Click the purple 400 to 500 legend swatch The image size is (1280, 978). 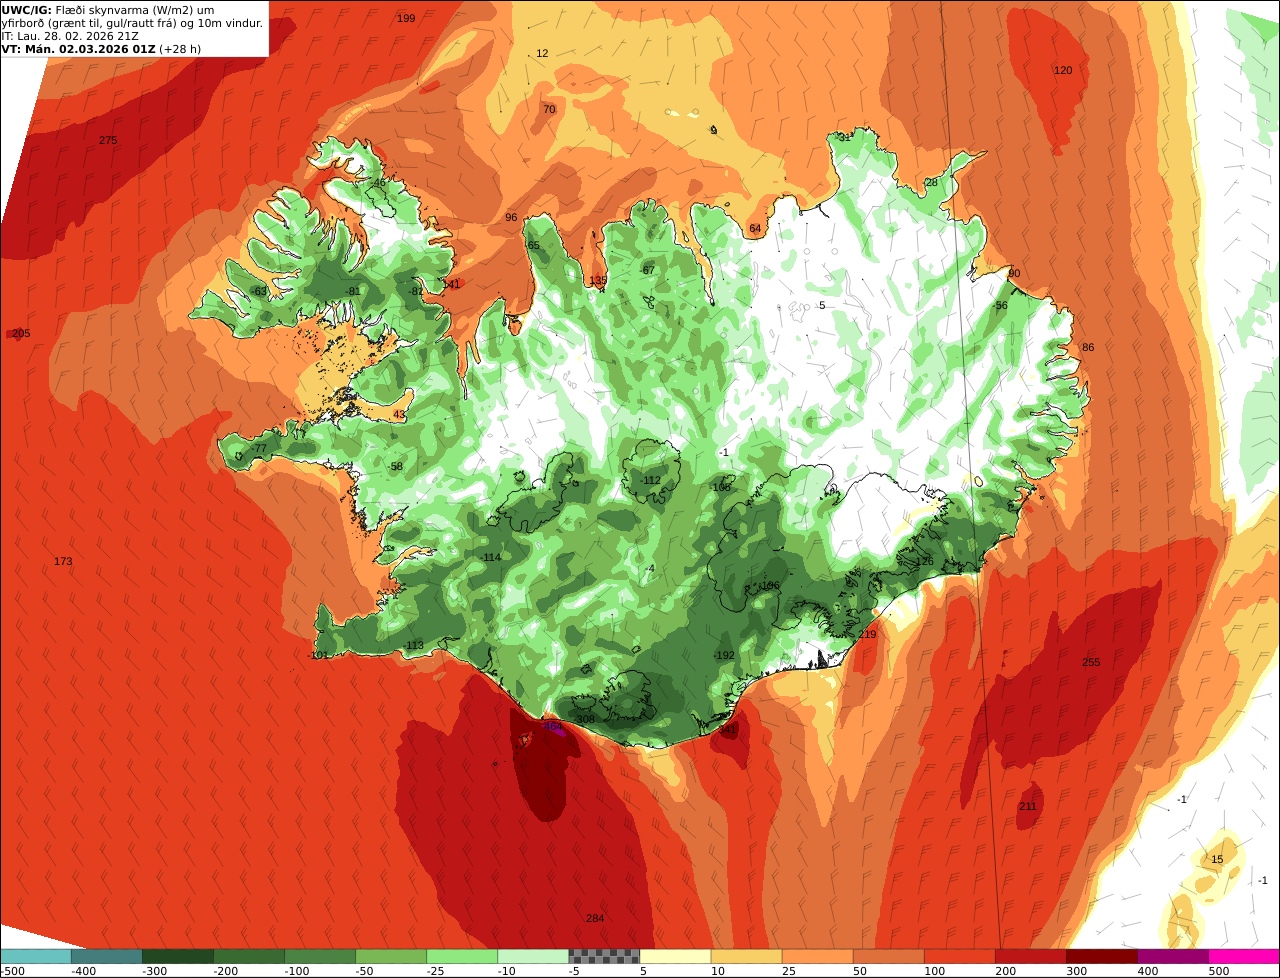(1173, 955)
